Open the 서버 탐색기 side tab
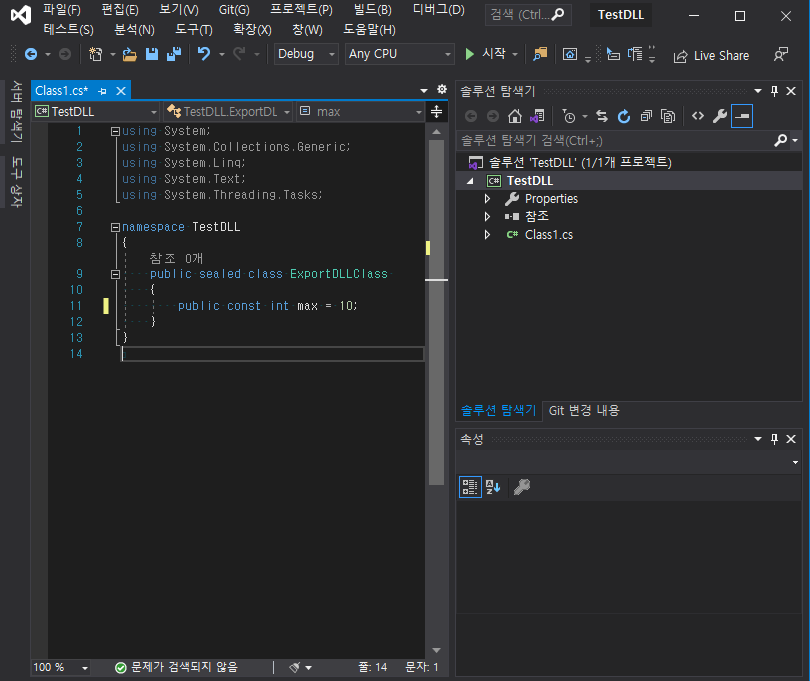The width and height of the screenshot is (810, 681). pos(17,112)
